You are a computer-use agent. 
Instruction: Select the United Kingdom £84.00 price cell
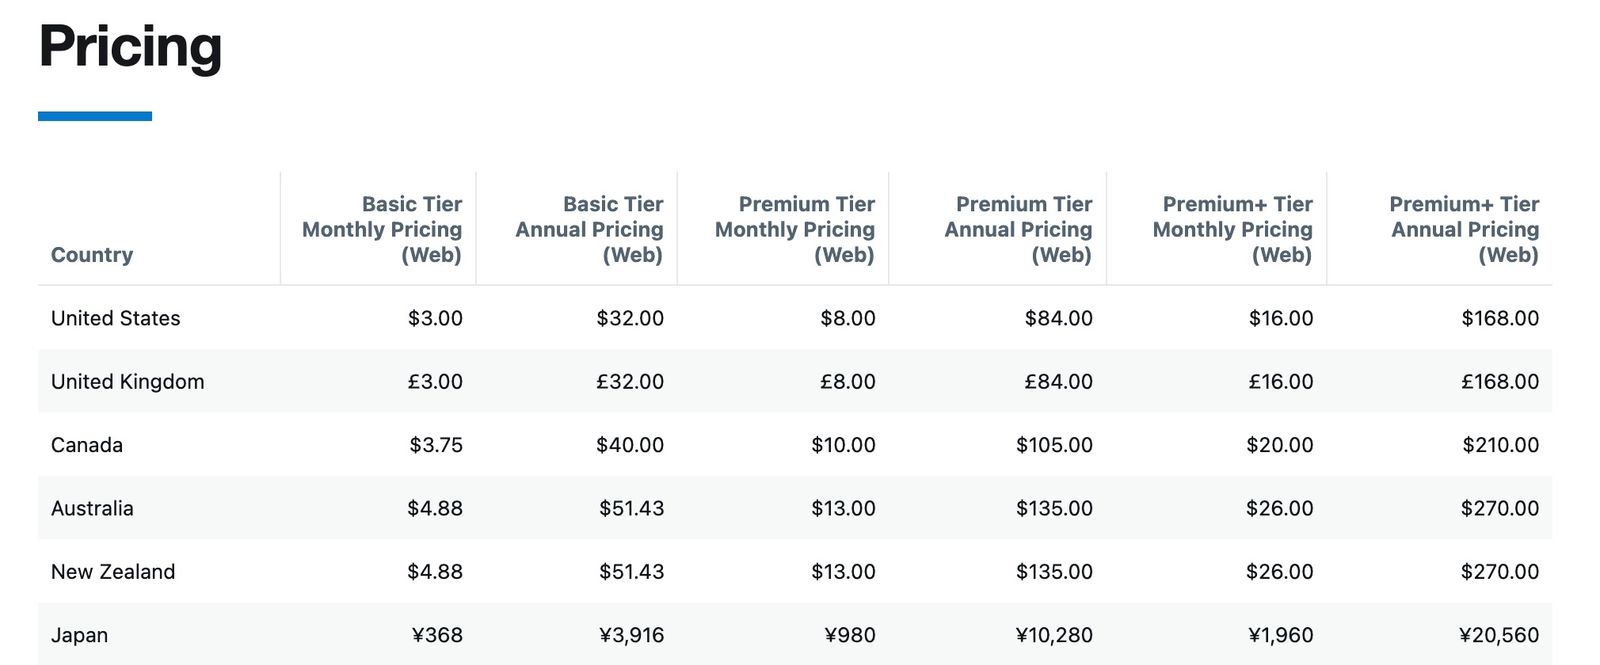click(1058, 382)
